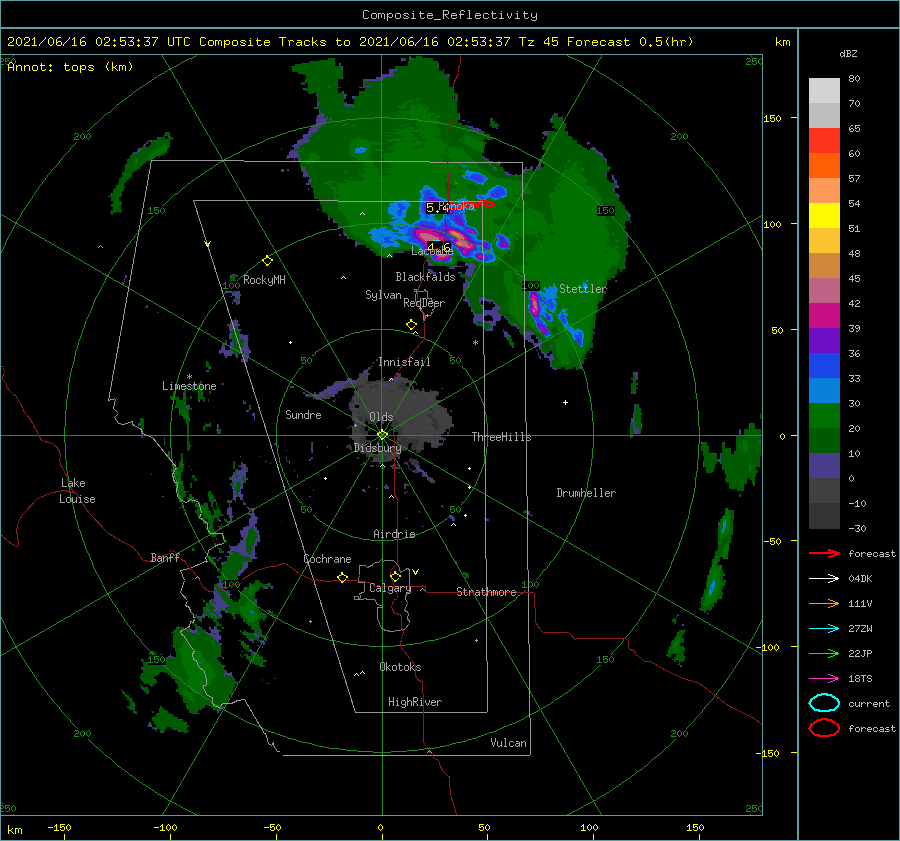Click the radar center diamond between Olds and Didsbury
This screenshot has height=841, width=900.
click(382, 435)
